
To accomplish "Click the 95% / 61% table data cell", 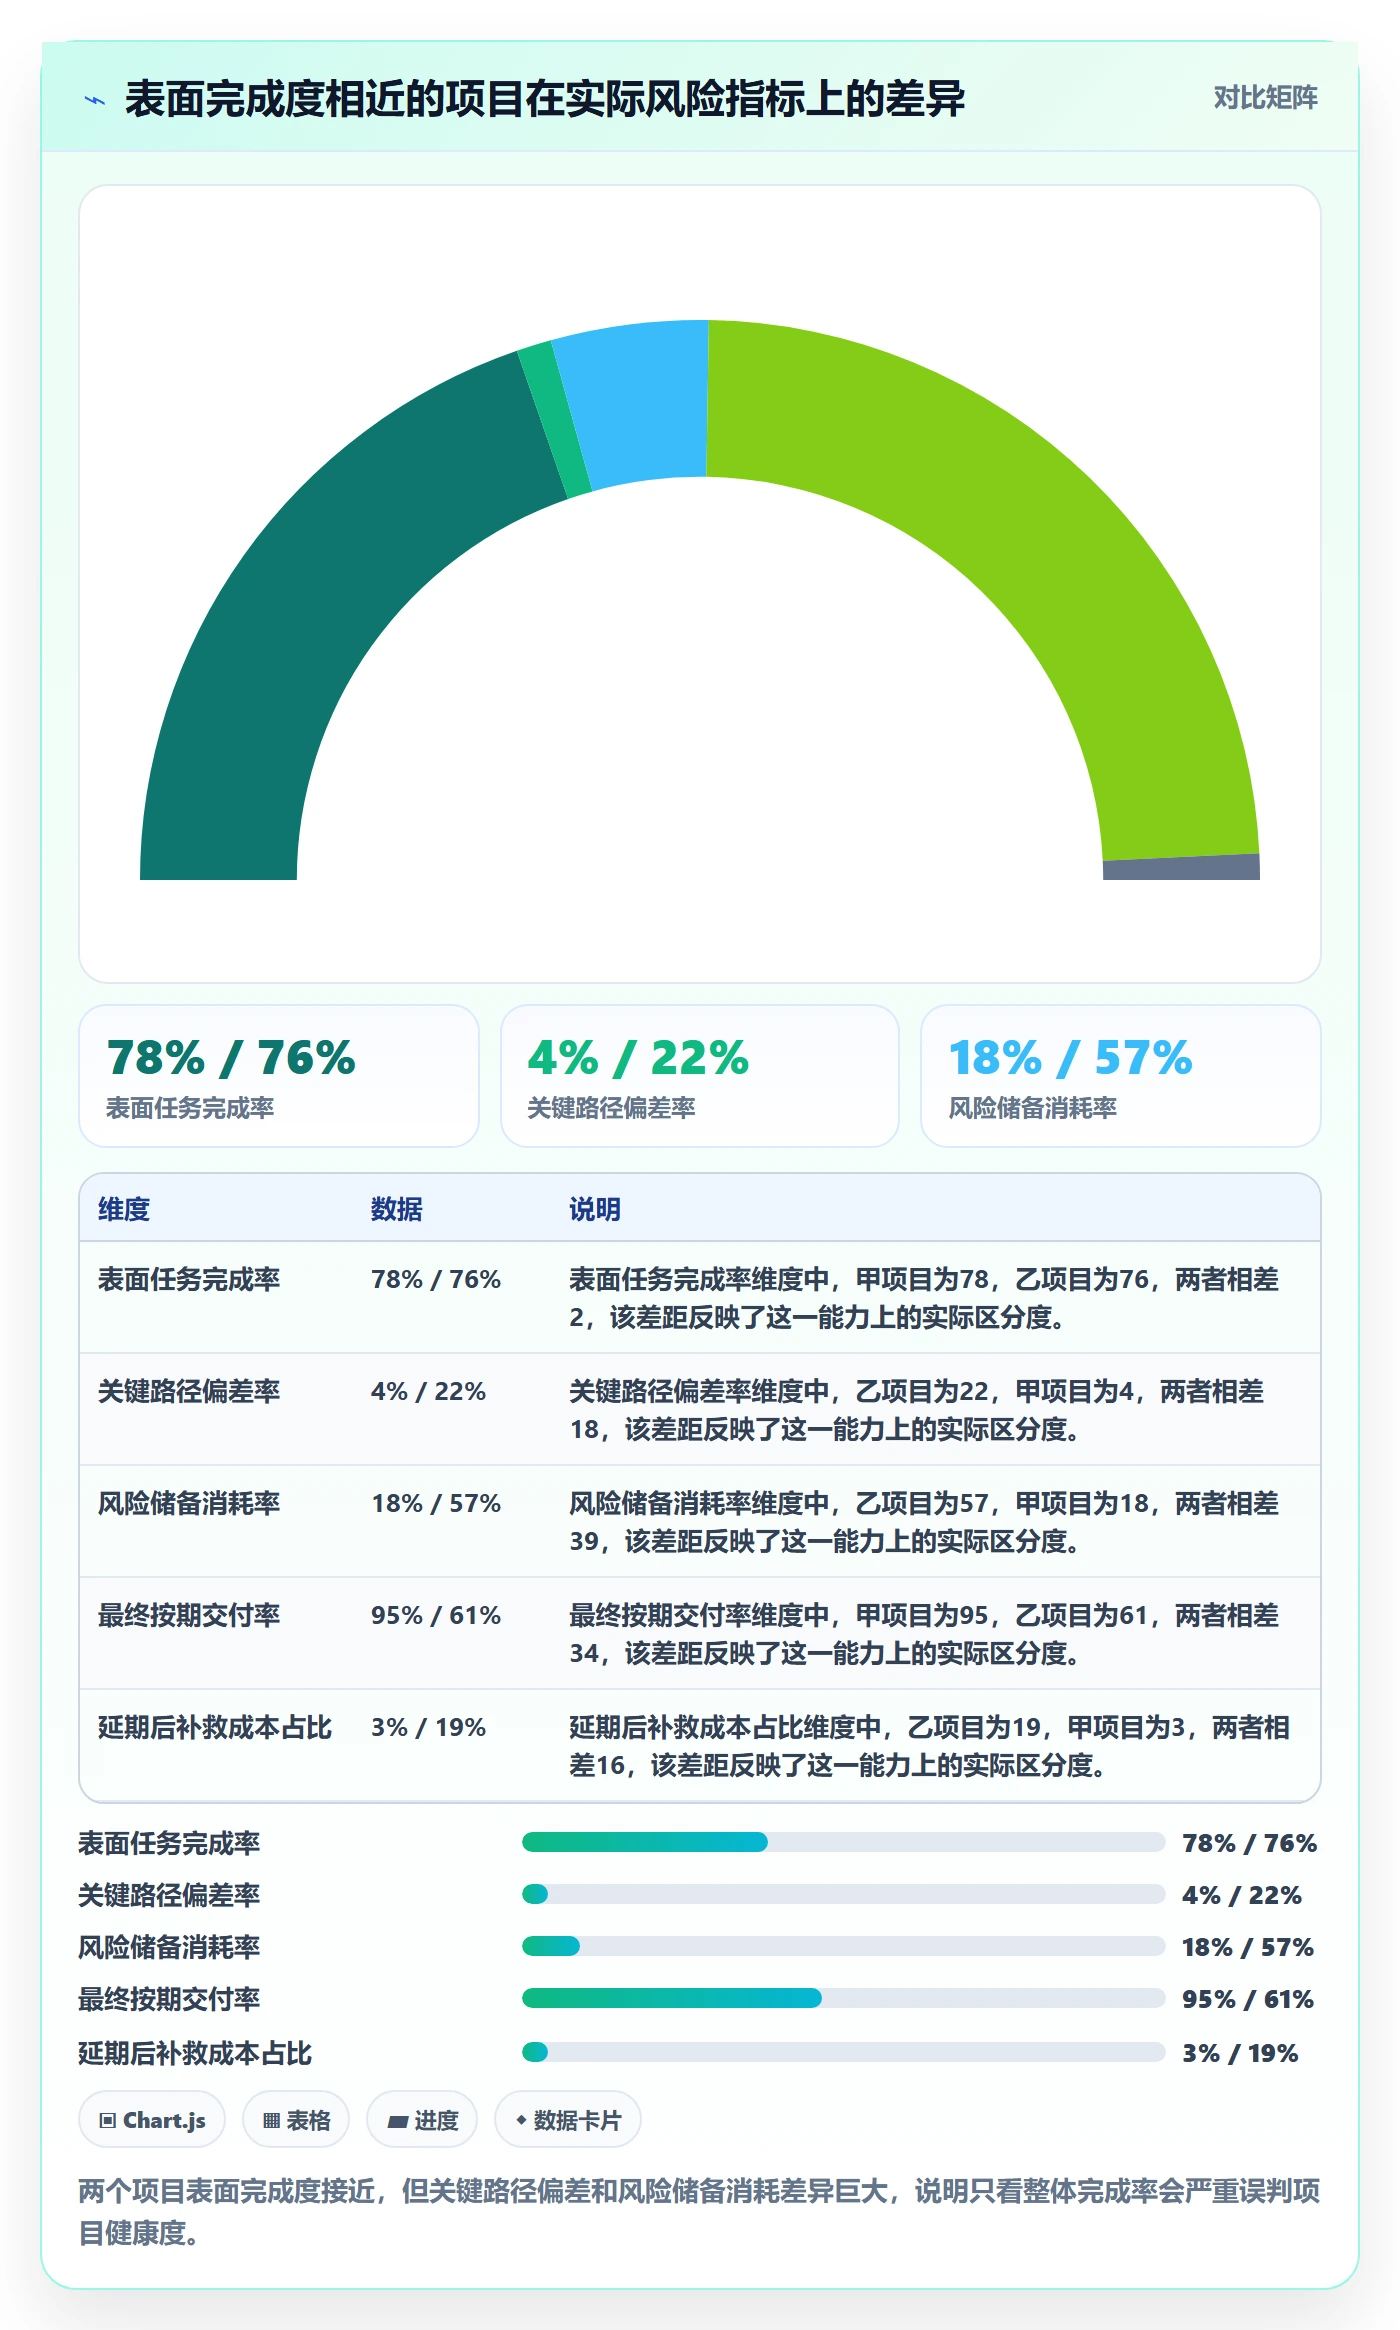I will click(x=436, y=1615).
